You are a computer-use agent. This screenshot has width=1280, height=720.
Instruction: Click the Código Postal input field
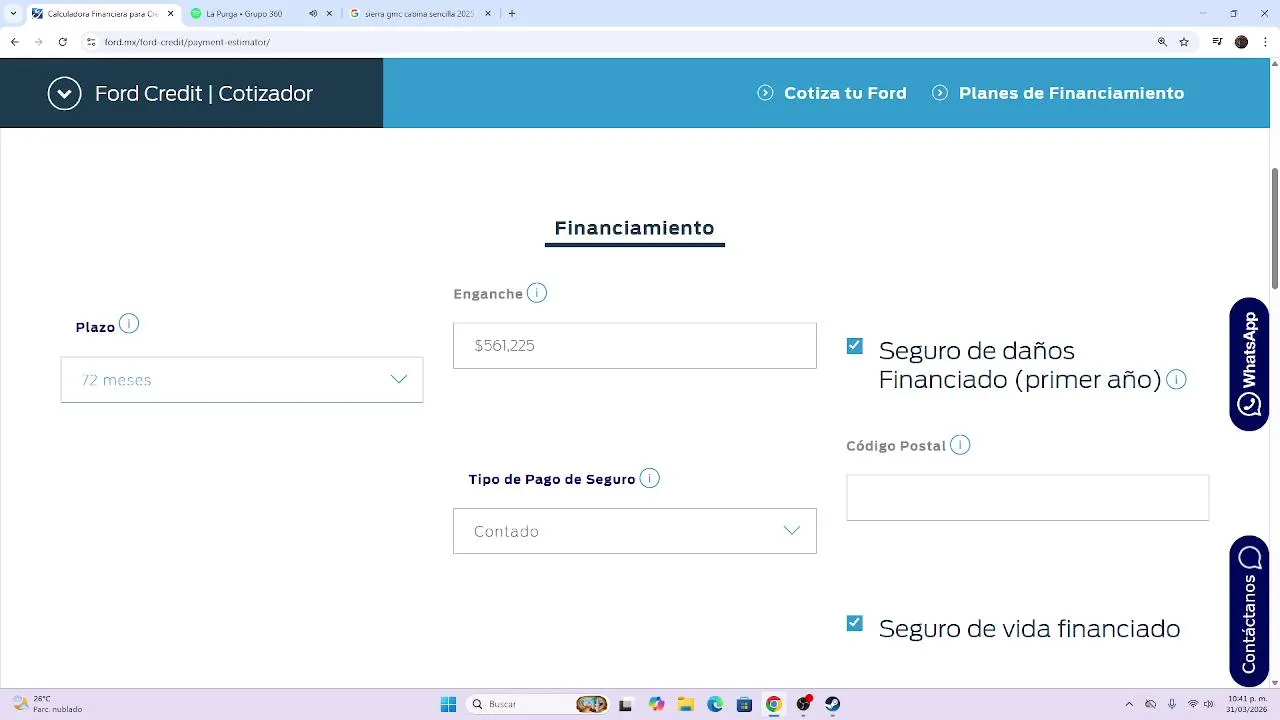coord(1027,497)
